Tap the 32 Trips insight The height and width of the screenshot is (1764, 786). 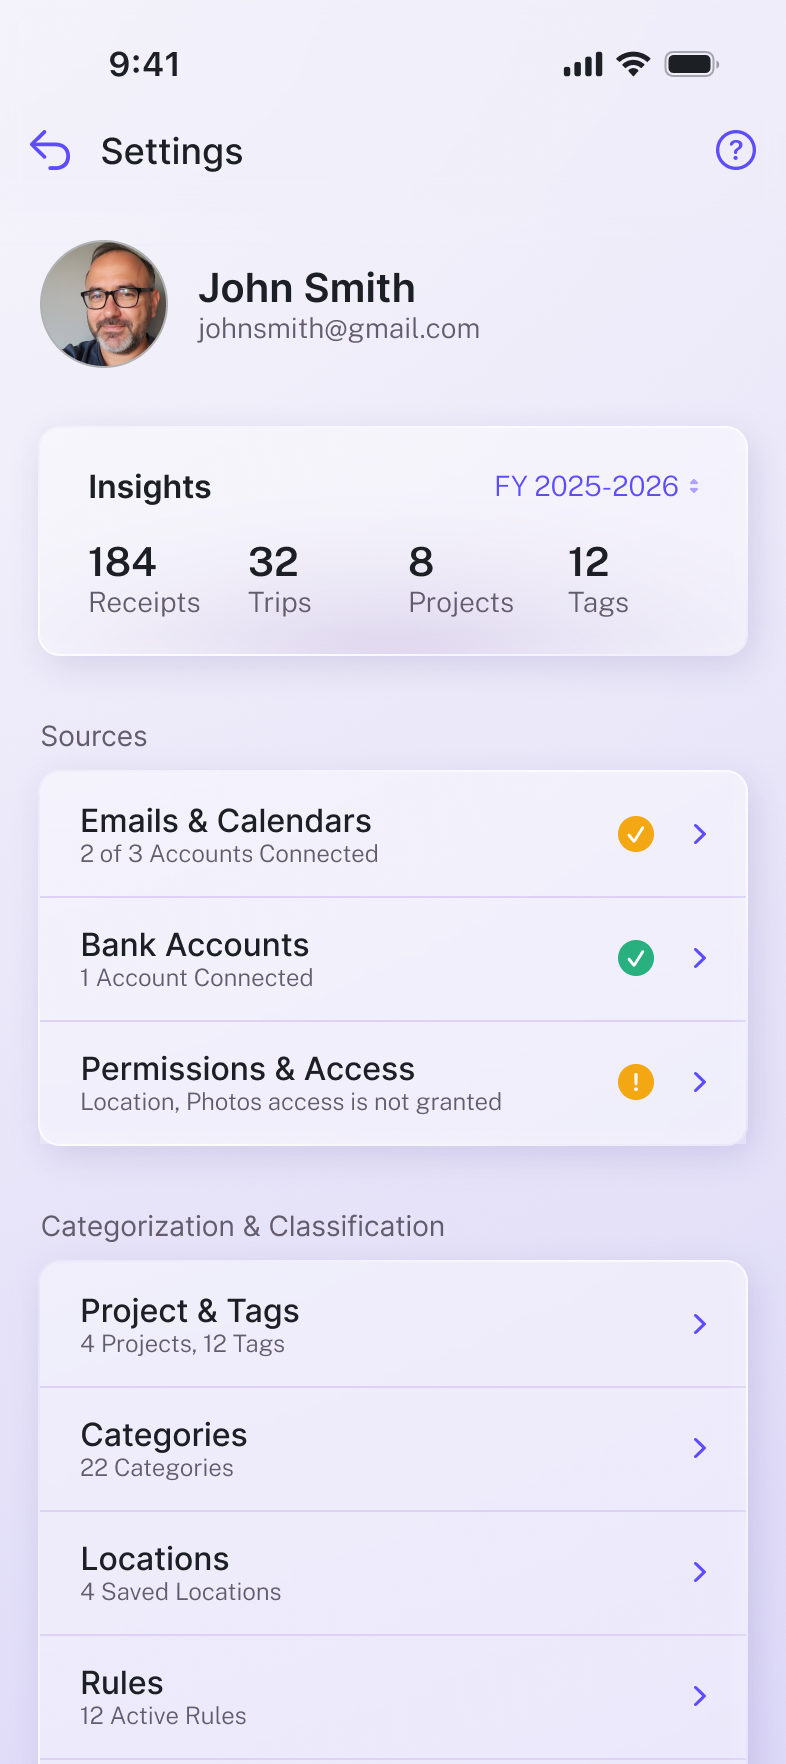point(279,579)
